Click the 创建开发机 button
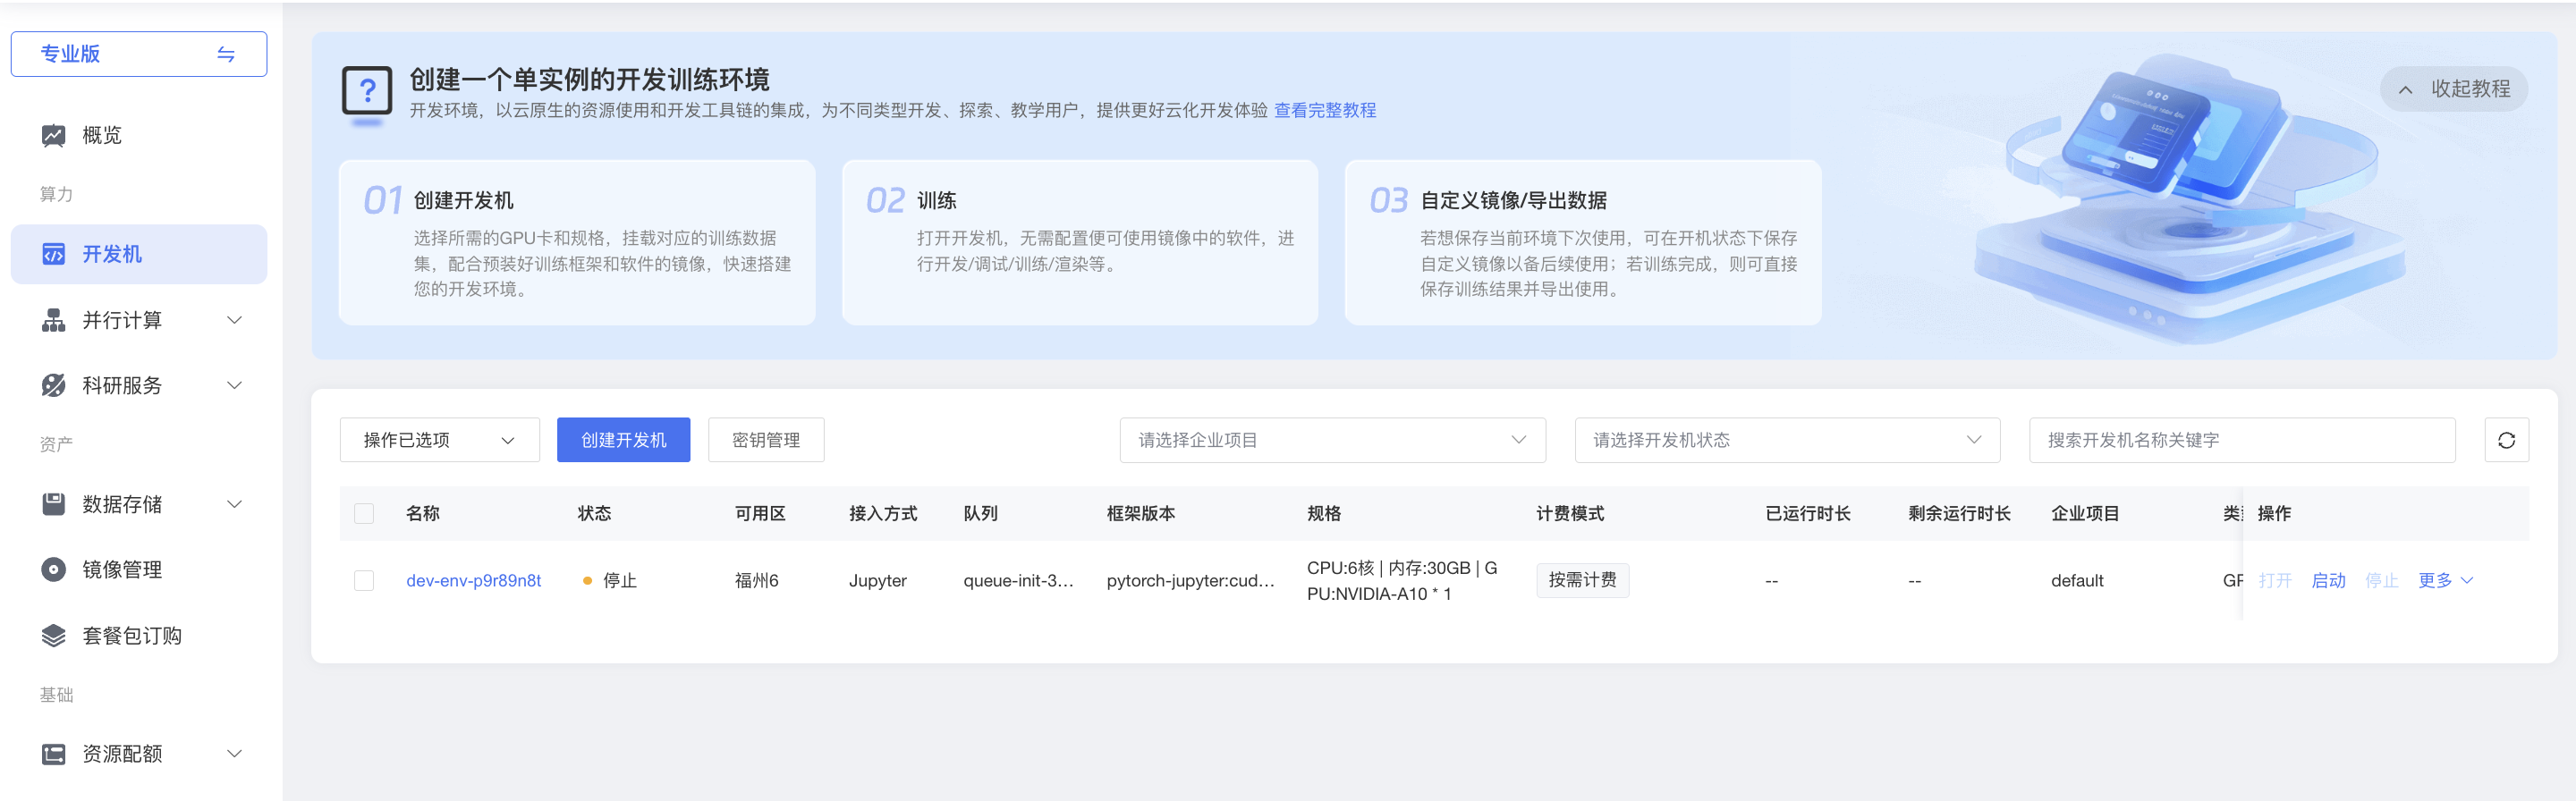 click(x=623, y=440)
